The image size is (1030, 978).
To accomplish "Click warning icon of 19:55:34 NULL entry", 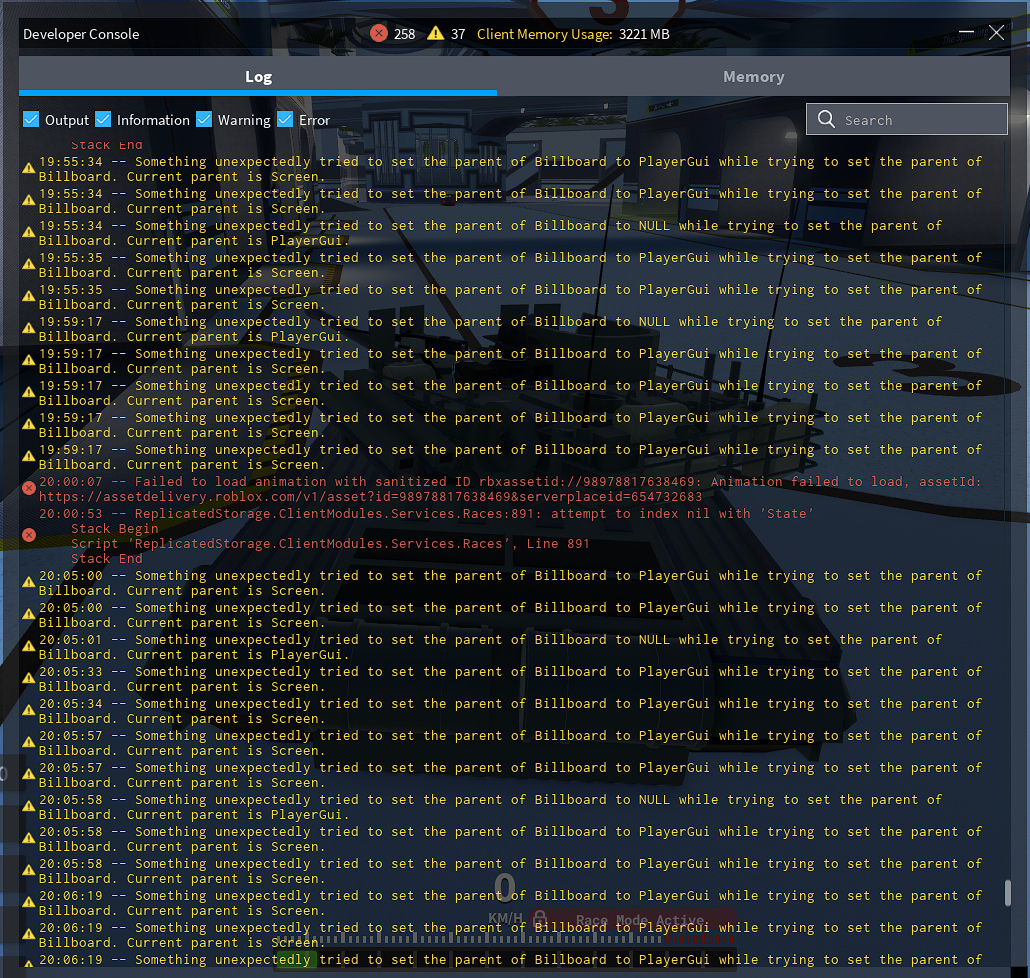I will pyautogui.click(x=28, y=233).
